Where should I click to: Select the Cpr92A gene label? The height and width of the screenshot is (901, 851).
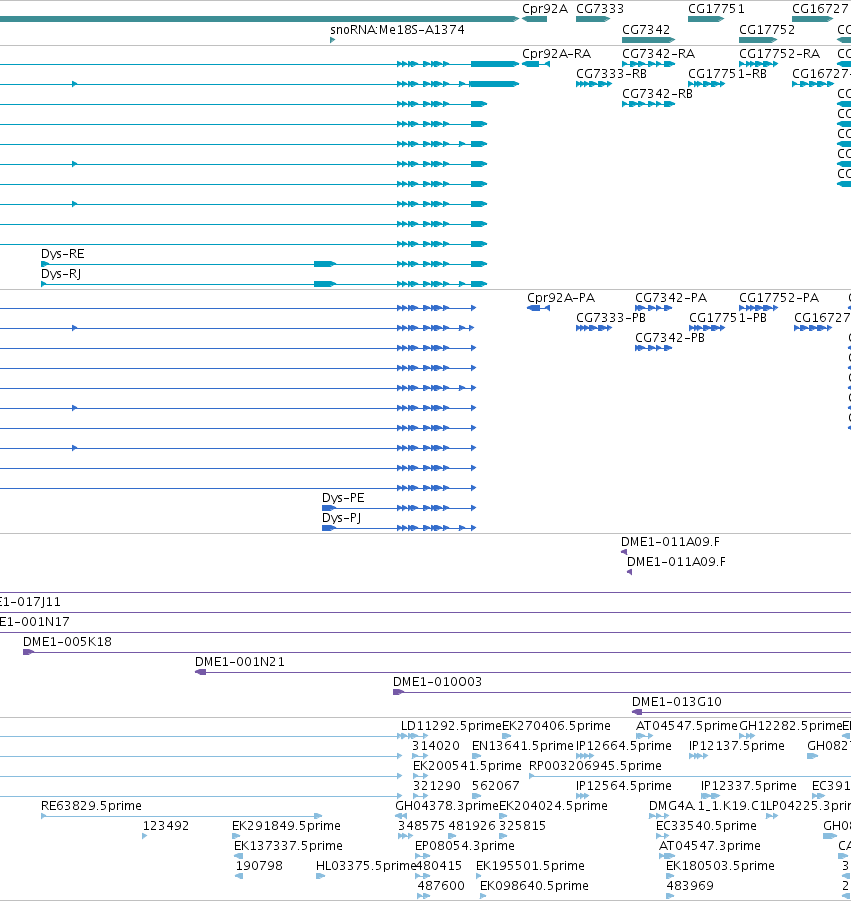tap(544, 9)
